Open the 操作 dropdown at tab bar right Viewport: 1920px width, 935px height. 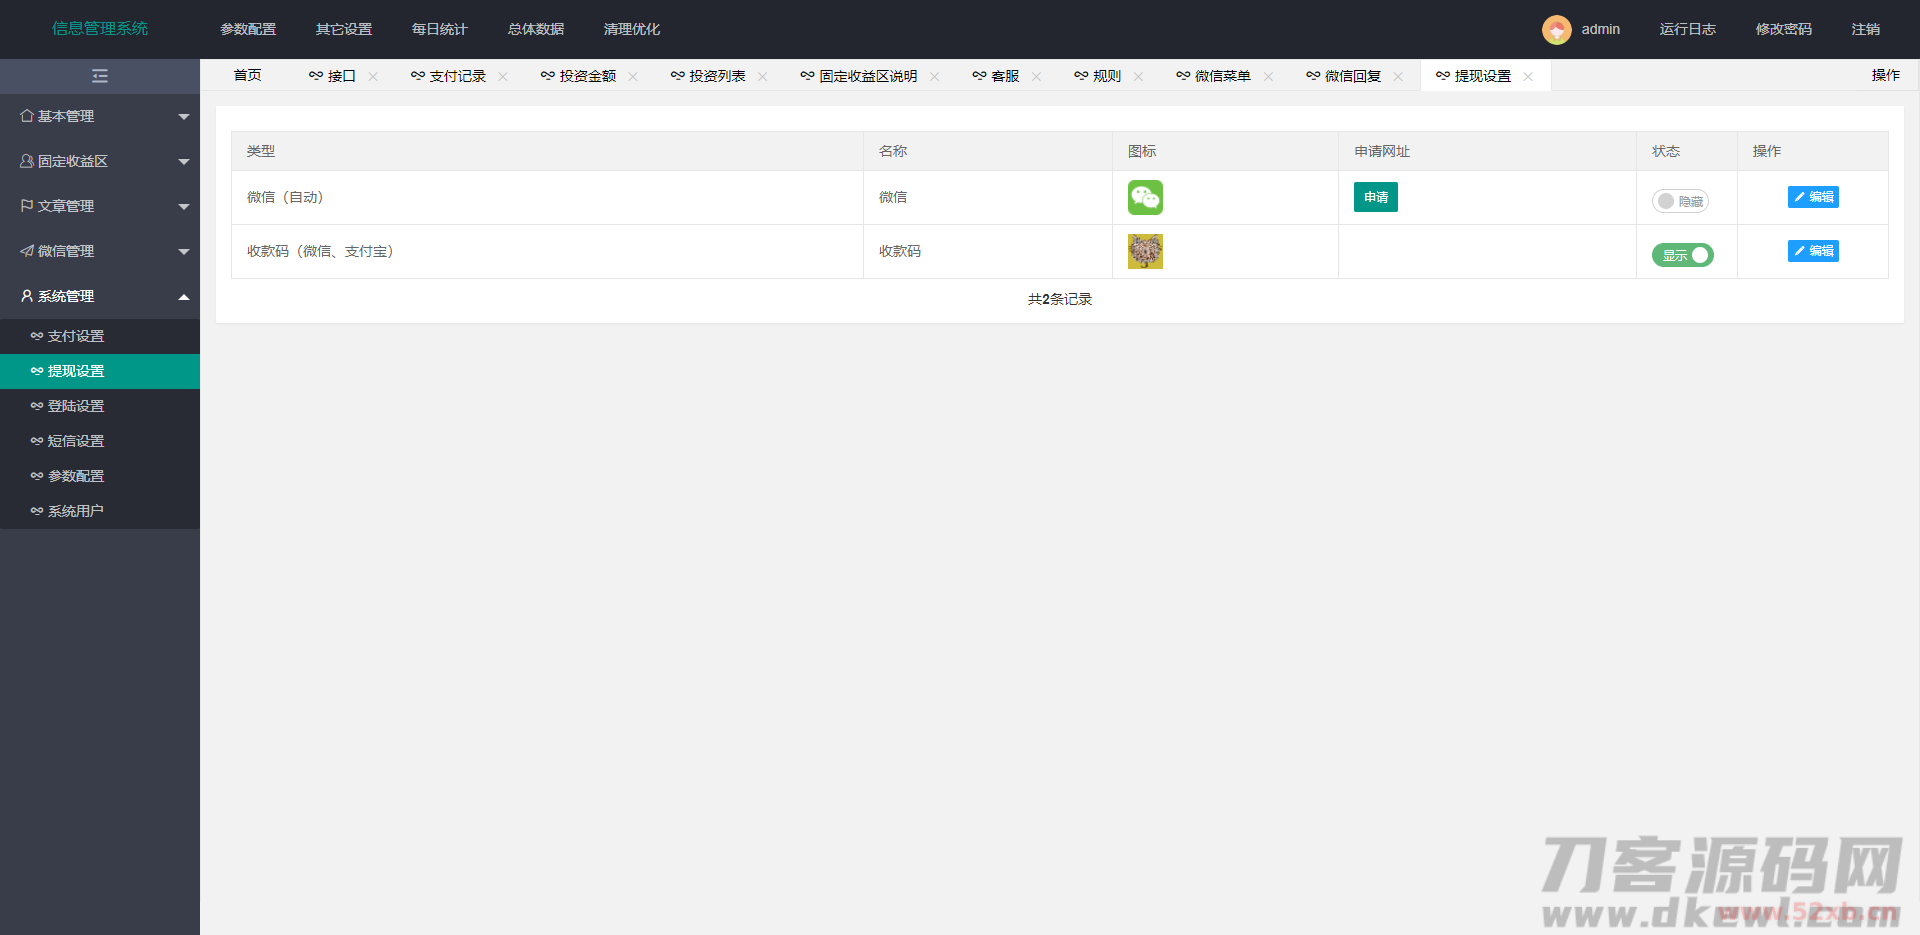coord(1885,76)
